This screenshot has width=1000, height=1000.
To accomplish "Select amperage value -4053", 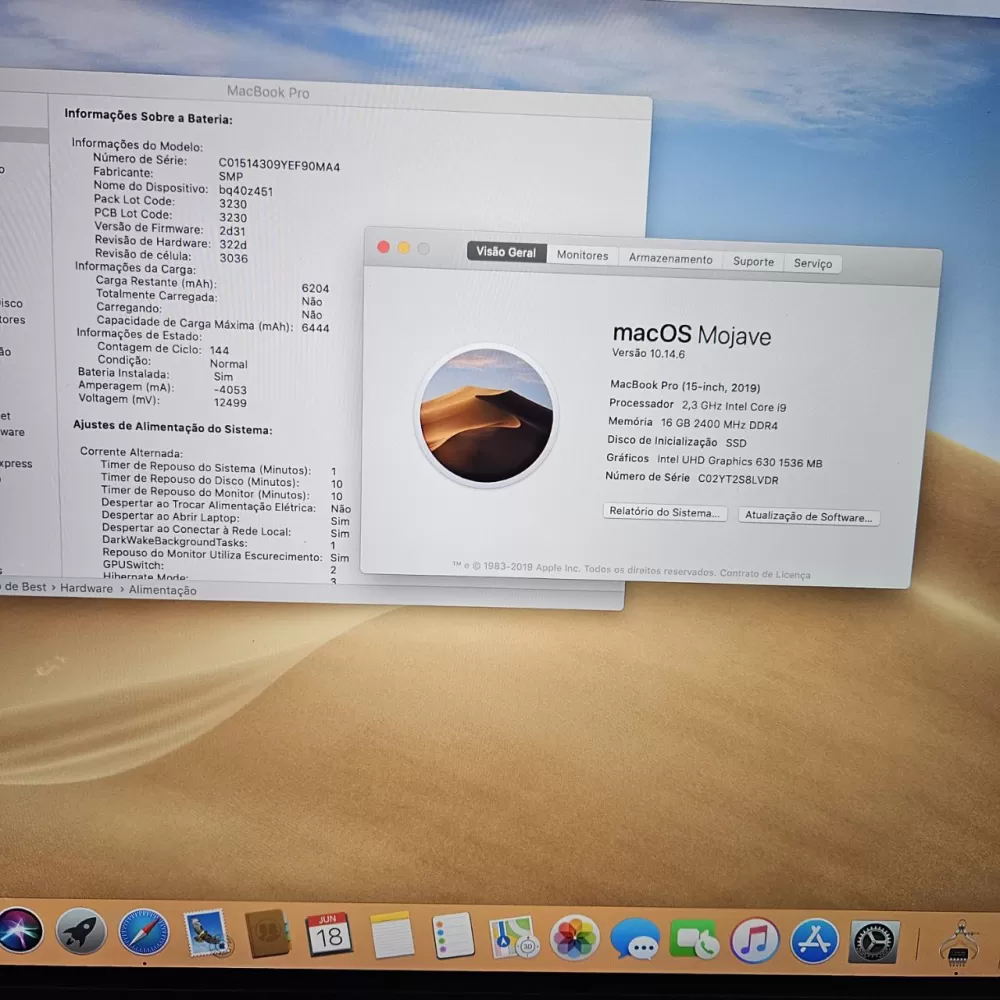I will coord(230,390).
